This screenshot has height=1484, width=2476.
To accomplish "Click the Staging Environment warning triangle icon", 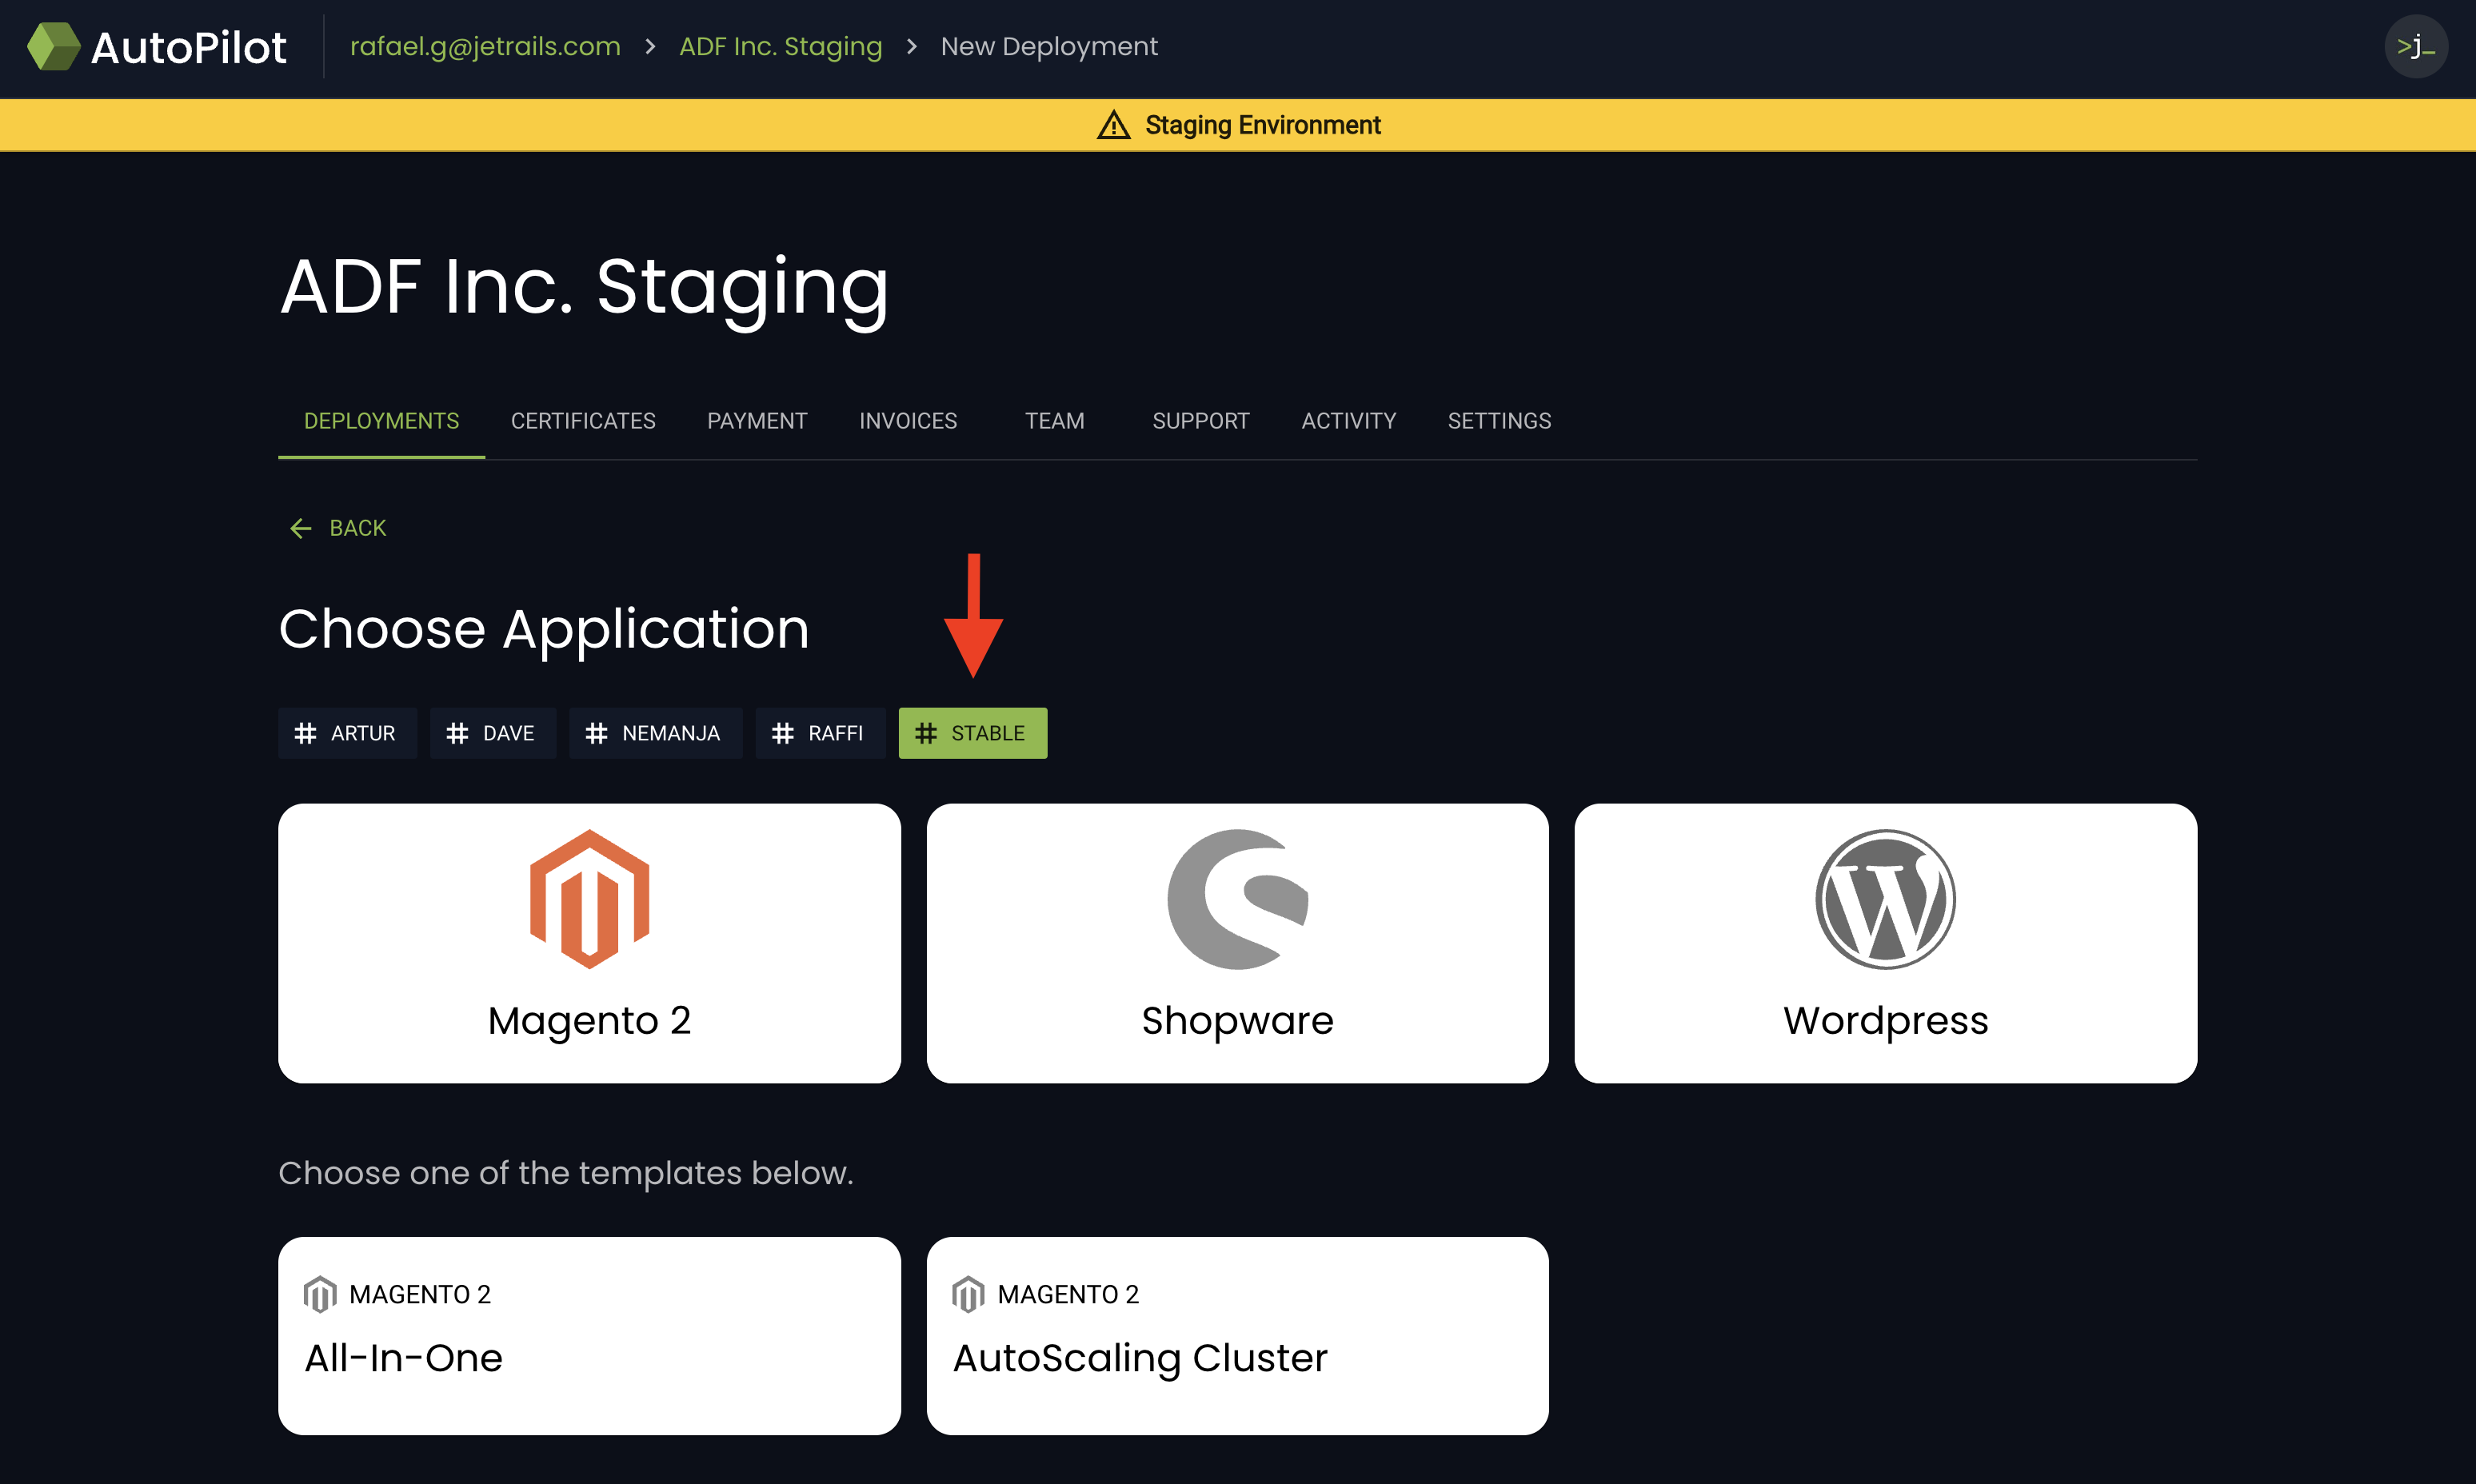I will [1113, 126].
